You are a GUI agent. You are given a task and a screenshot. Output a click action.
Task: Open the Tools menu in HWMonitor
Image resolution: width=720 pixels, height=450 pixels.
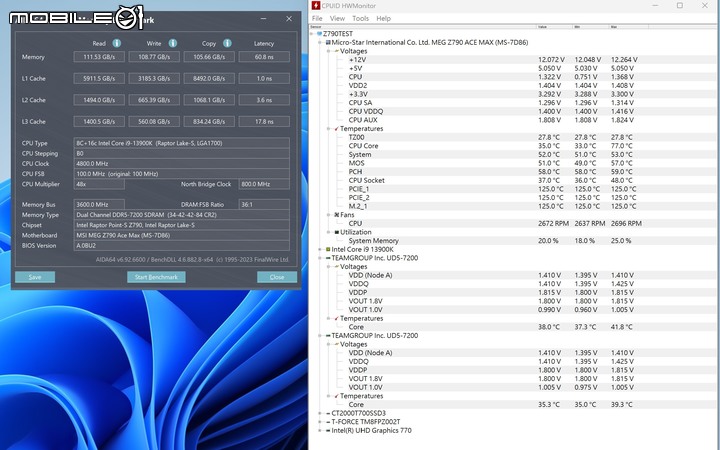click(x=360, y=18)
